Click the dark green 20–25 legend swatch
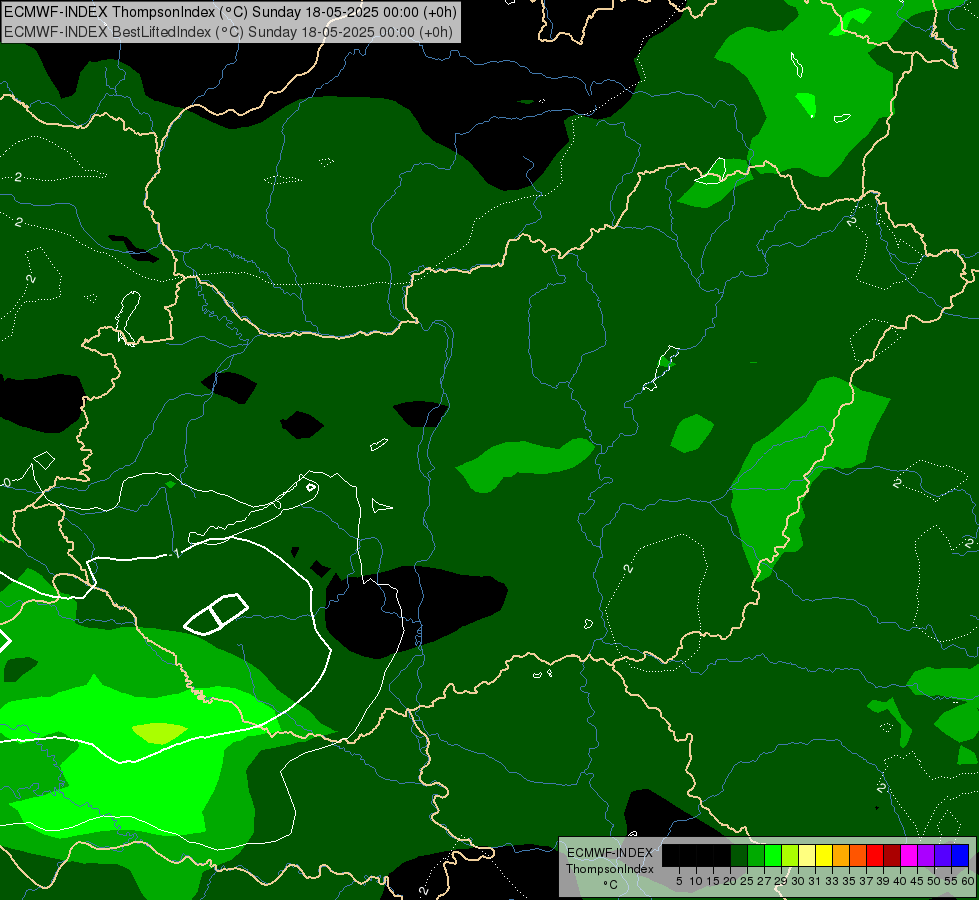This screenshot has width=979, height=900. [739, 855]
